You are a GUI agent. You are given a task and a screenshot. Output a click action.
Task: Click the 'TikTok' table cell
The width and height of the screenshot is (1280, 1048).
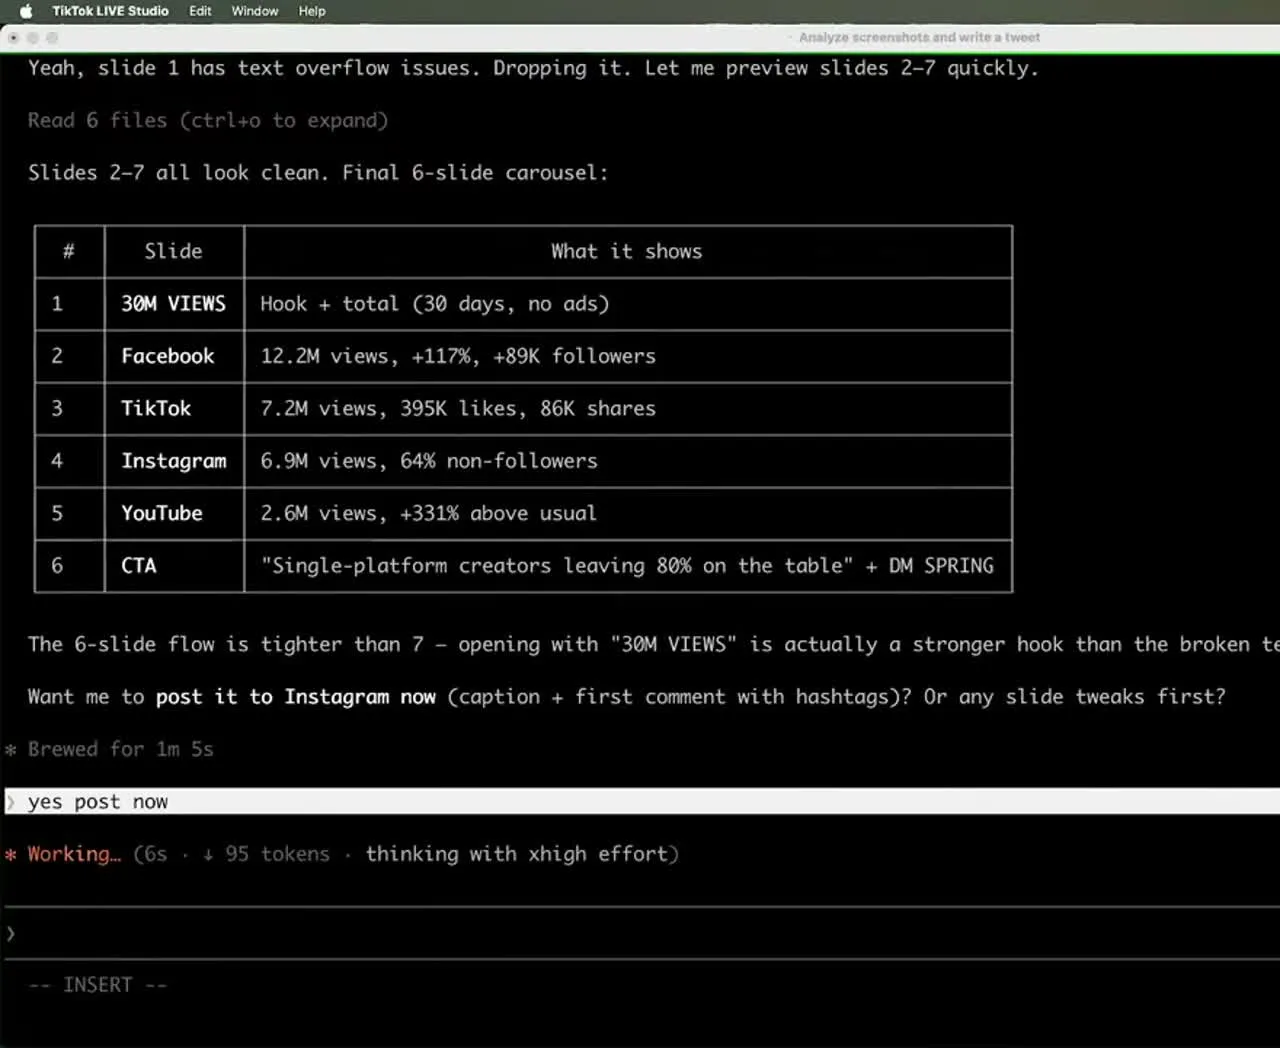tap(174, 408)
